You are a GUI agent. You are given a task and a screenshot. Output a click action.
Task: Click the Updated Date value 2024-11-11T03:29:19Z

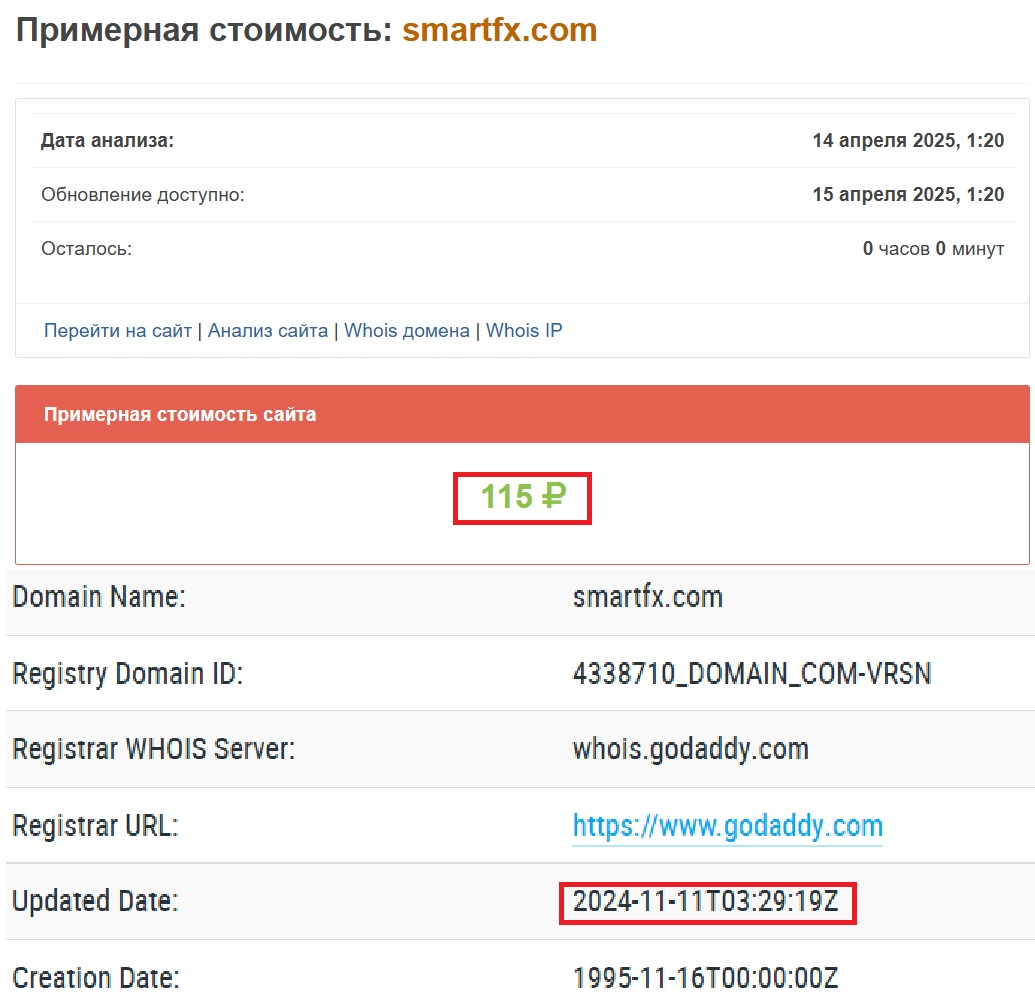click(706, 903)
